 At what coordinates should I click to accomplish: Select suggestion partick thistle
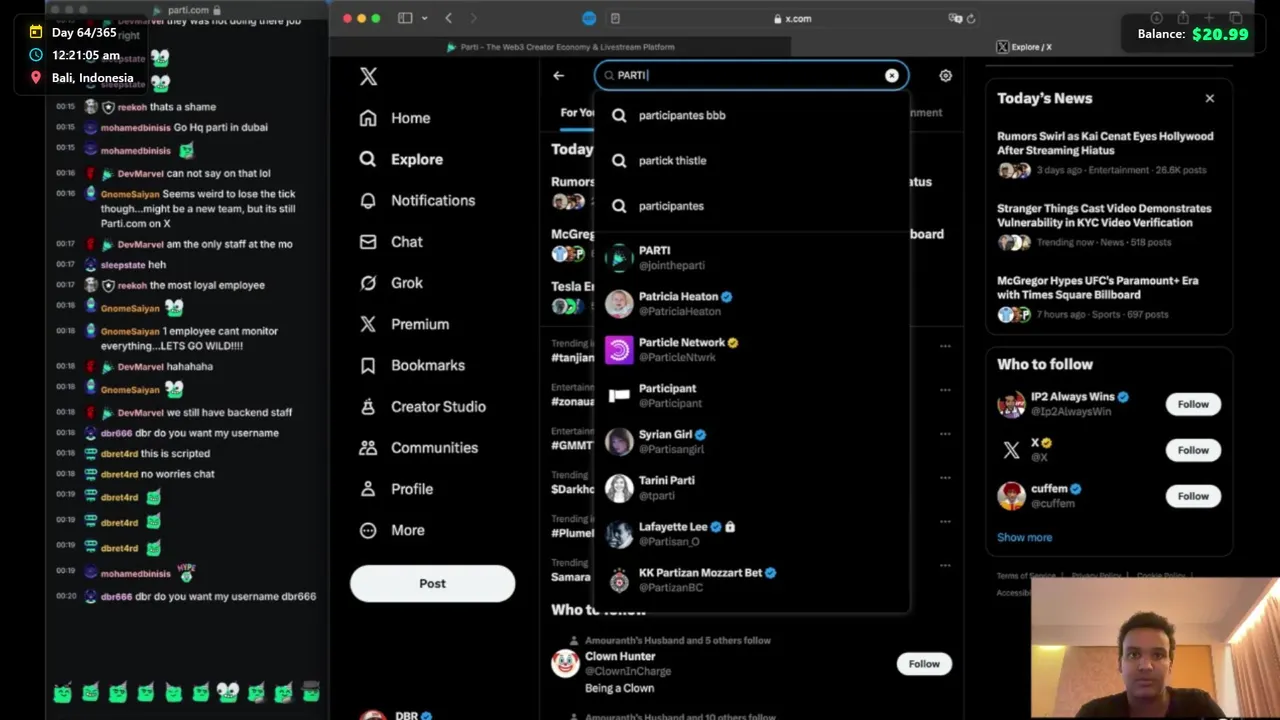751,160
